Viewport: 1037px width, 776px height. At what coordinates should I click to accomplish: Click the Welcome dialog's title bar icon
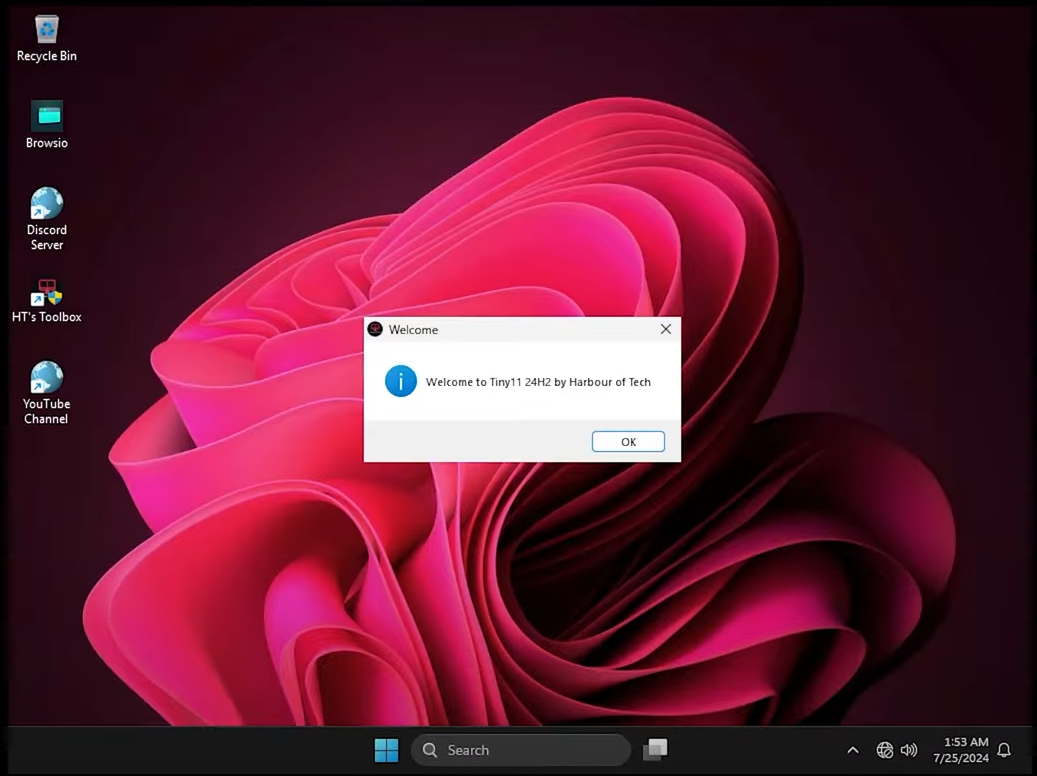(x=376, y=329)
